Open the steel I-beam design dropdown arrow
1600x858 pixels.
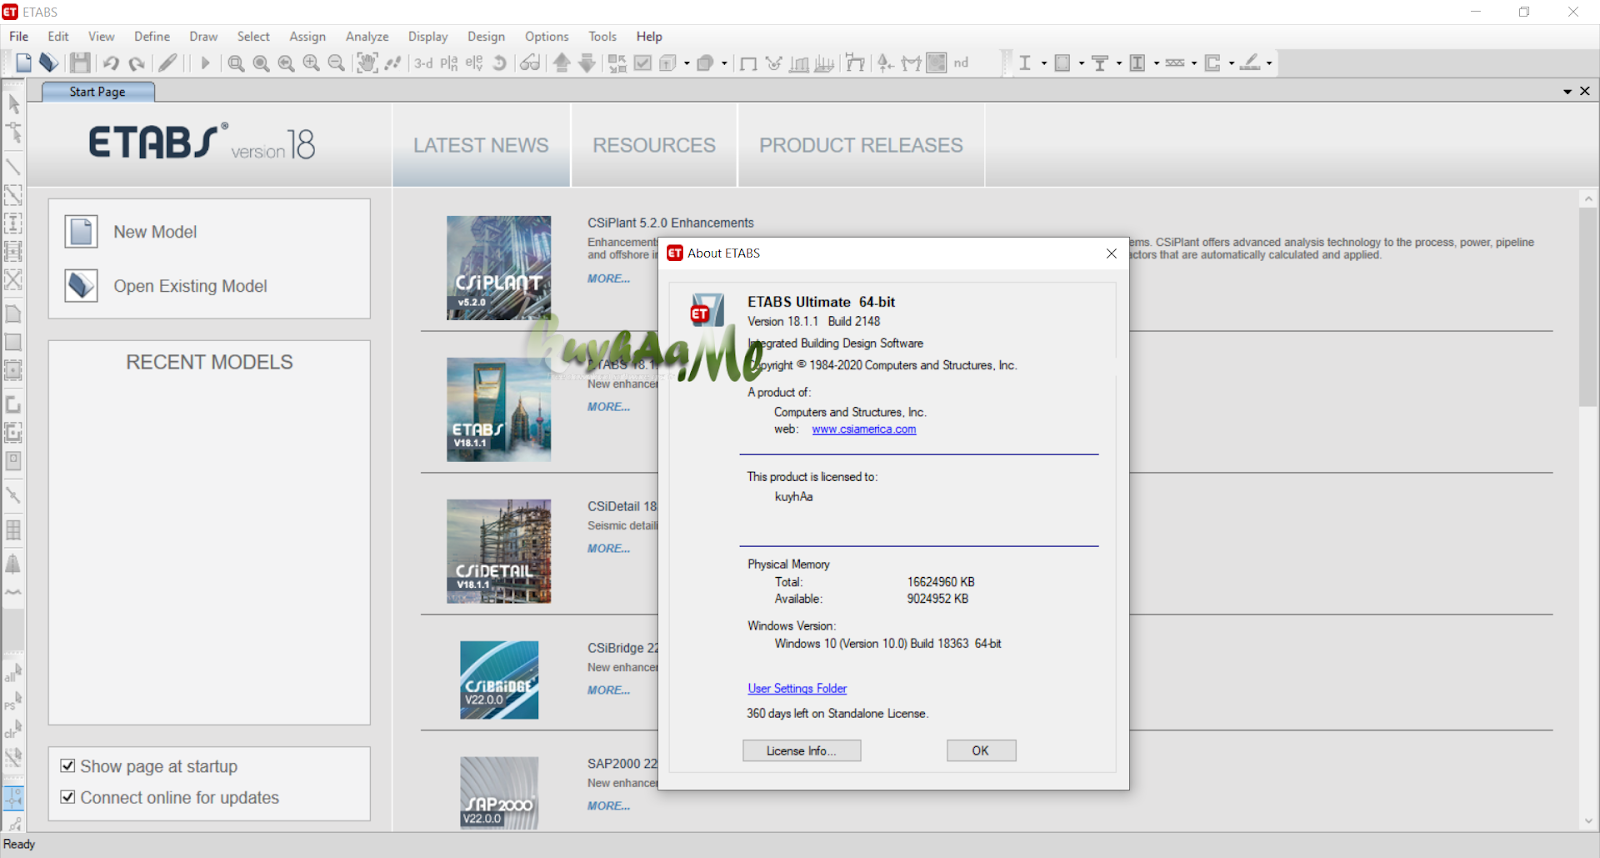click(x=1044, y=63)
